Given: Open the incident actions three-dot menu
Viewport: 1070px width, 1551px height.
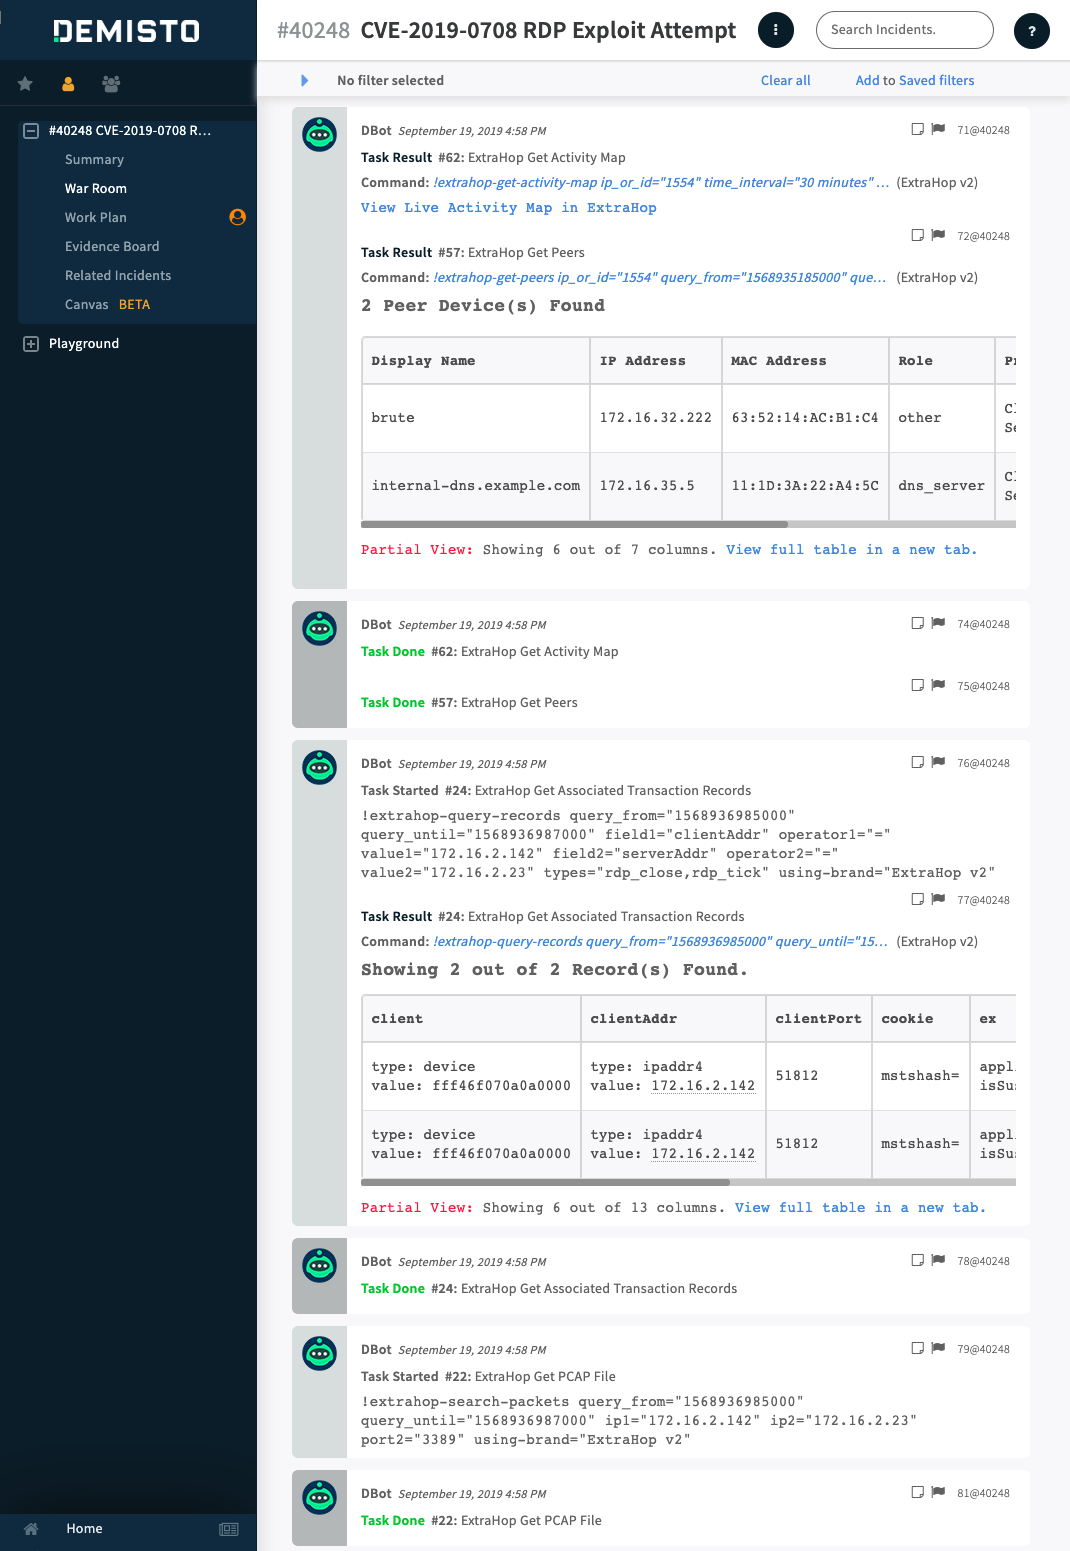Looking at the screenshot, I should [776, 30].
